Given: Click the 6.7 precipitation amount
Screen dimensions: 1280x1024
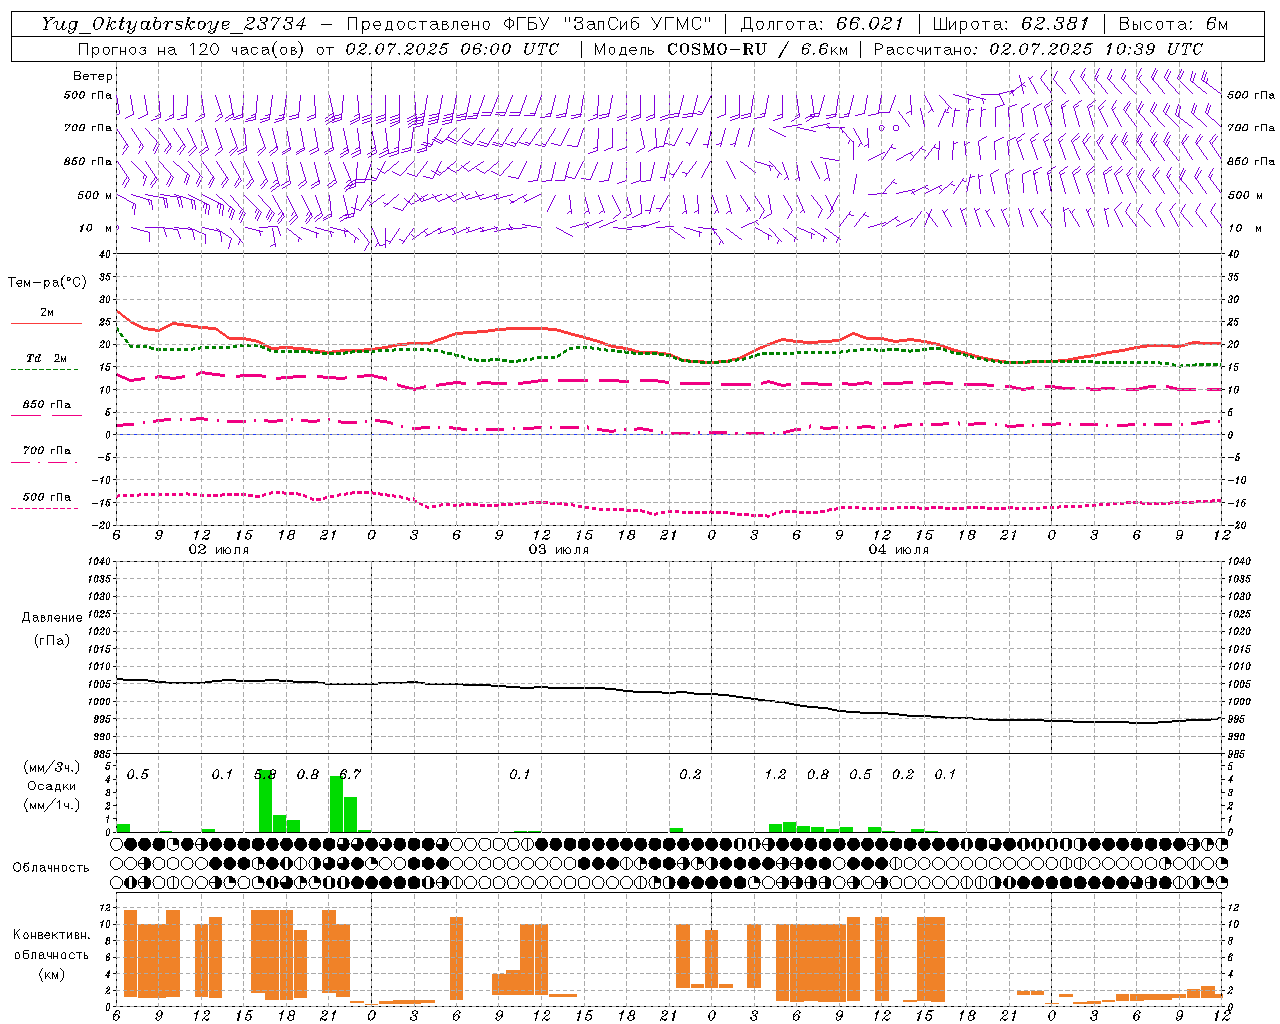Looking at the screenshot, I should tap(350, 774).
